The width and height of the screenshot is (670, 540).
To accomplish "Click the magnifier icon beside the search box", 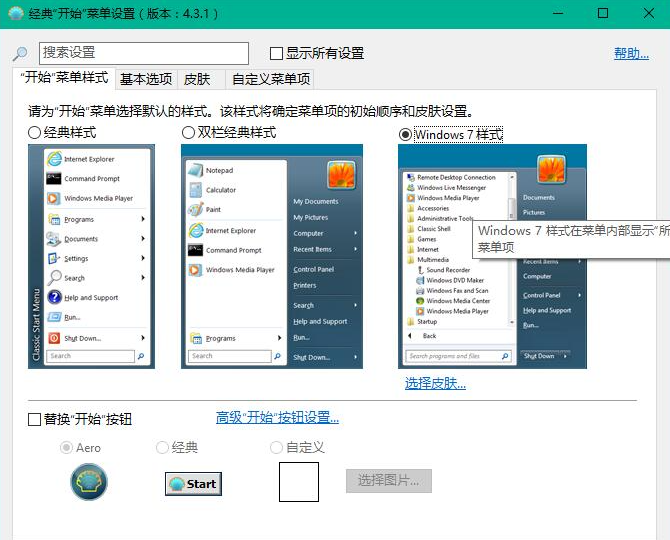I will click(x=20, y=54).
